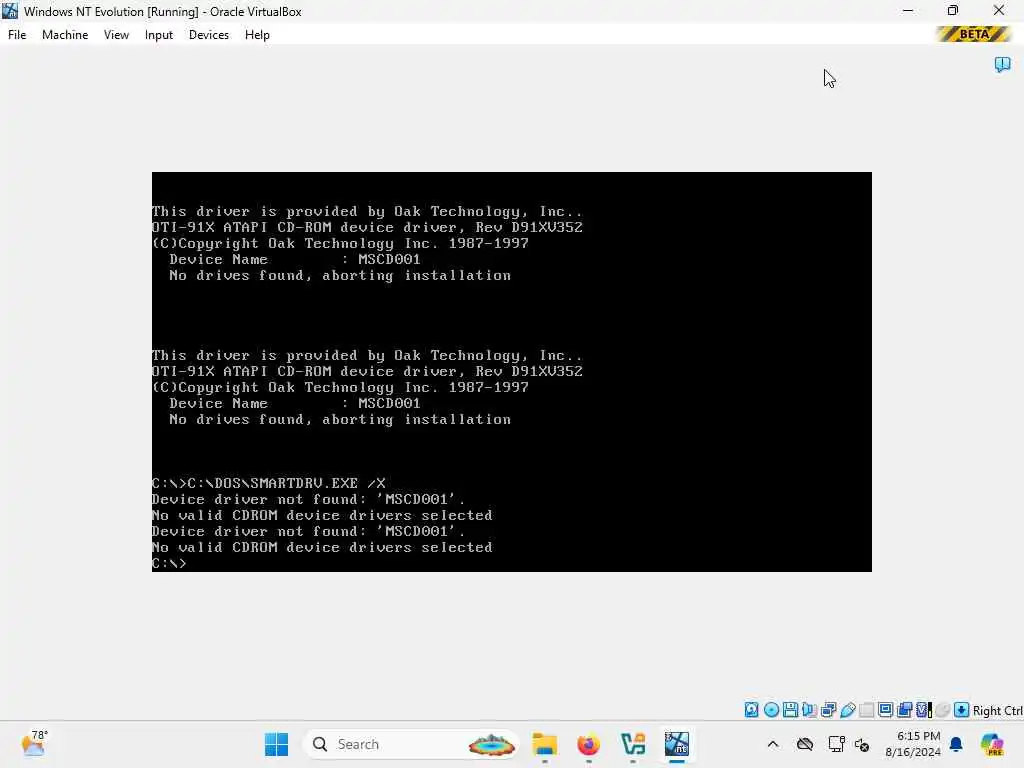
Task: Open the weather widget showing 78°
Action: point(34,744)
